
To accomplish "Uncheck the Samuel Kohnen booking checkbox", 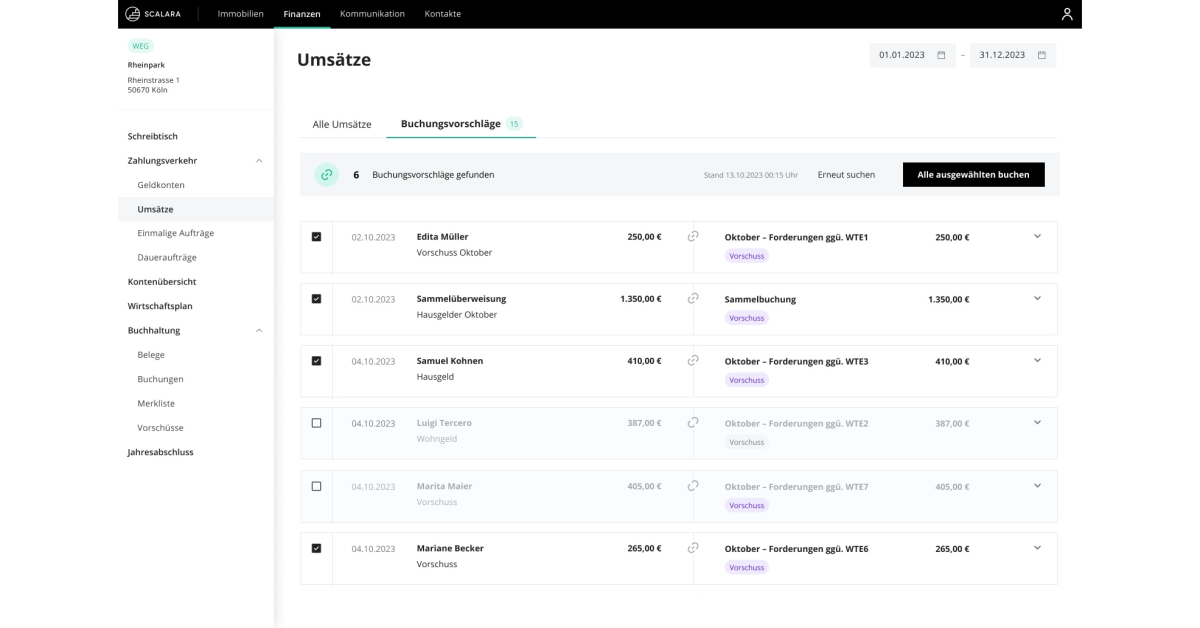I will point(316,361).
